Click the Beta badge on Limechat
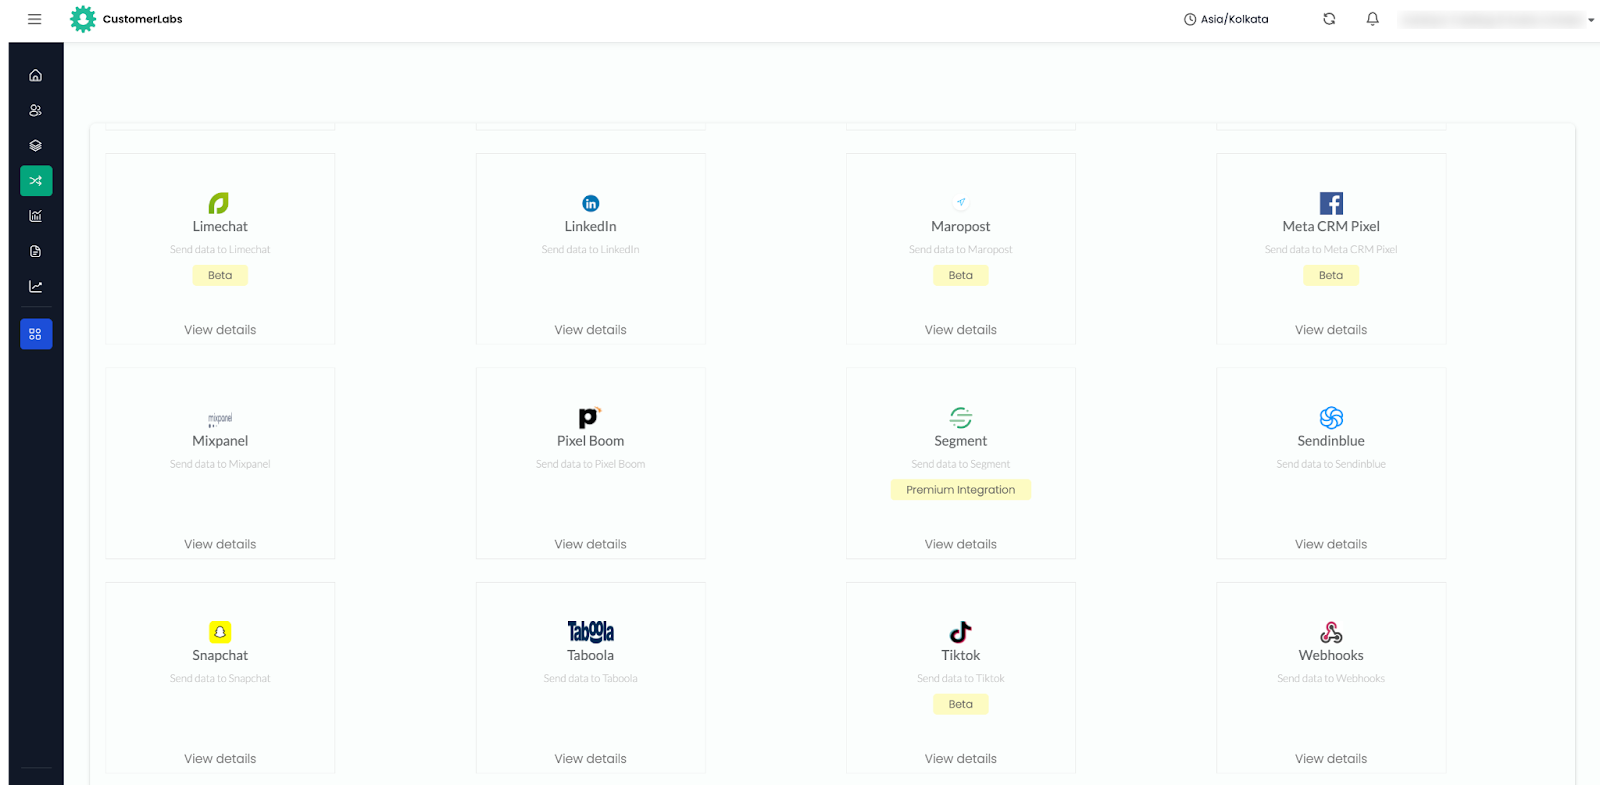 click(220, 275)
